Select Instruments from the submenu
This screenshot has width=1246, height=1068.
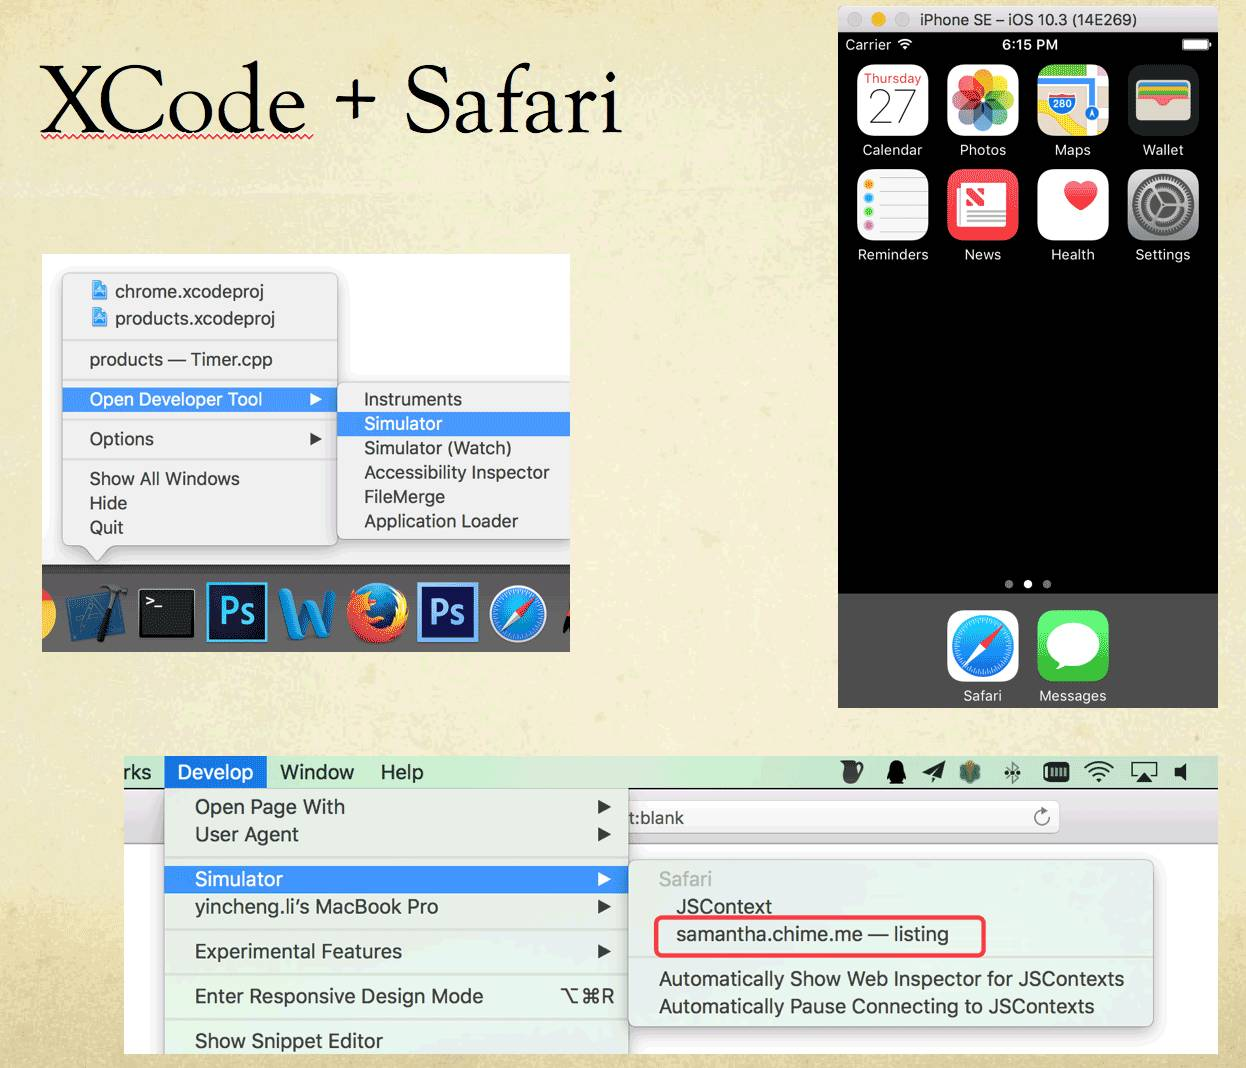[453, 399]
